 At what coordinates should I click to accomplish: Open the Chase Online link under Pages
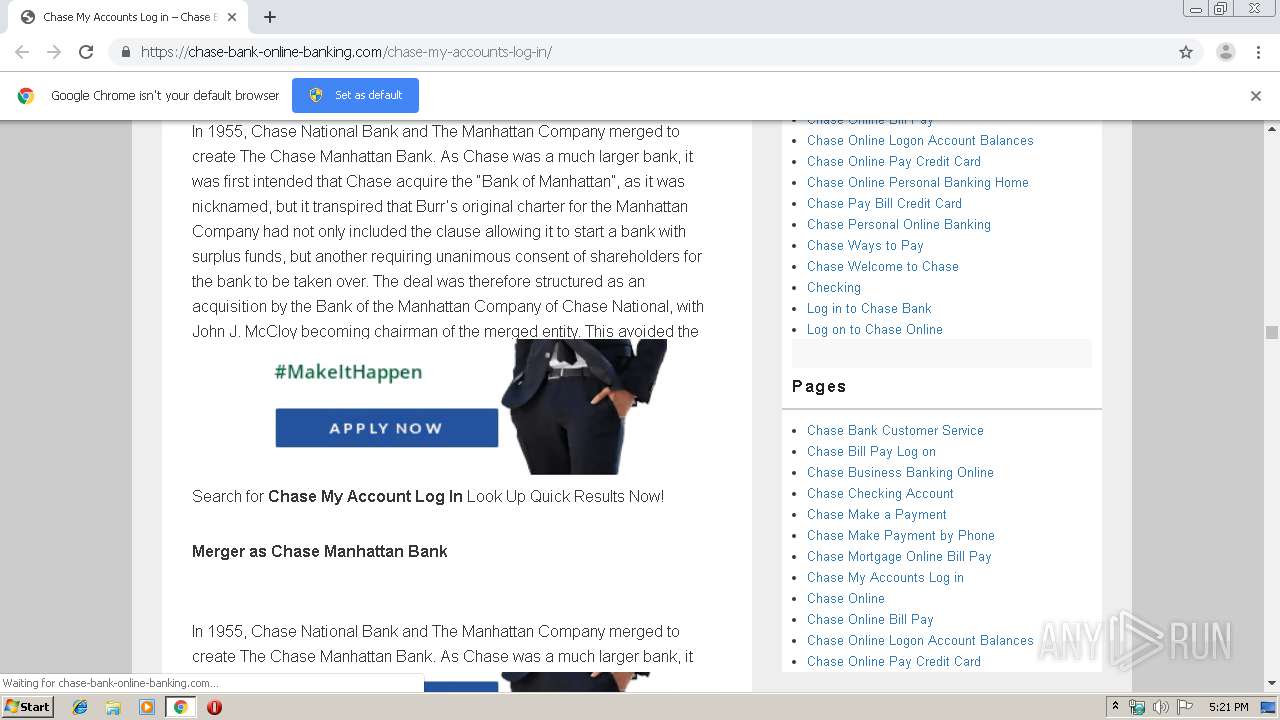[846, 598]
